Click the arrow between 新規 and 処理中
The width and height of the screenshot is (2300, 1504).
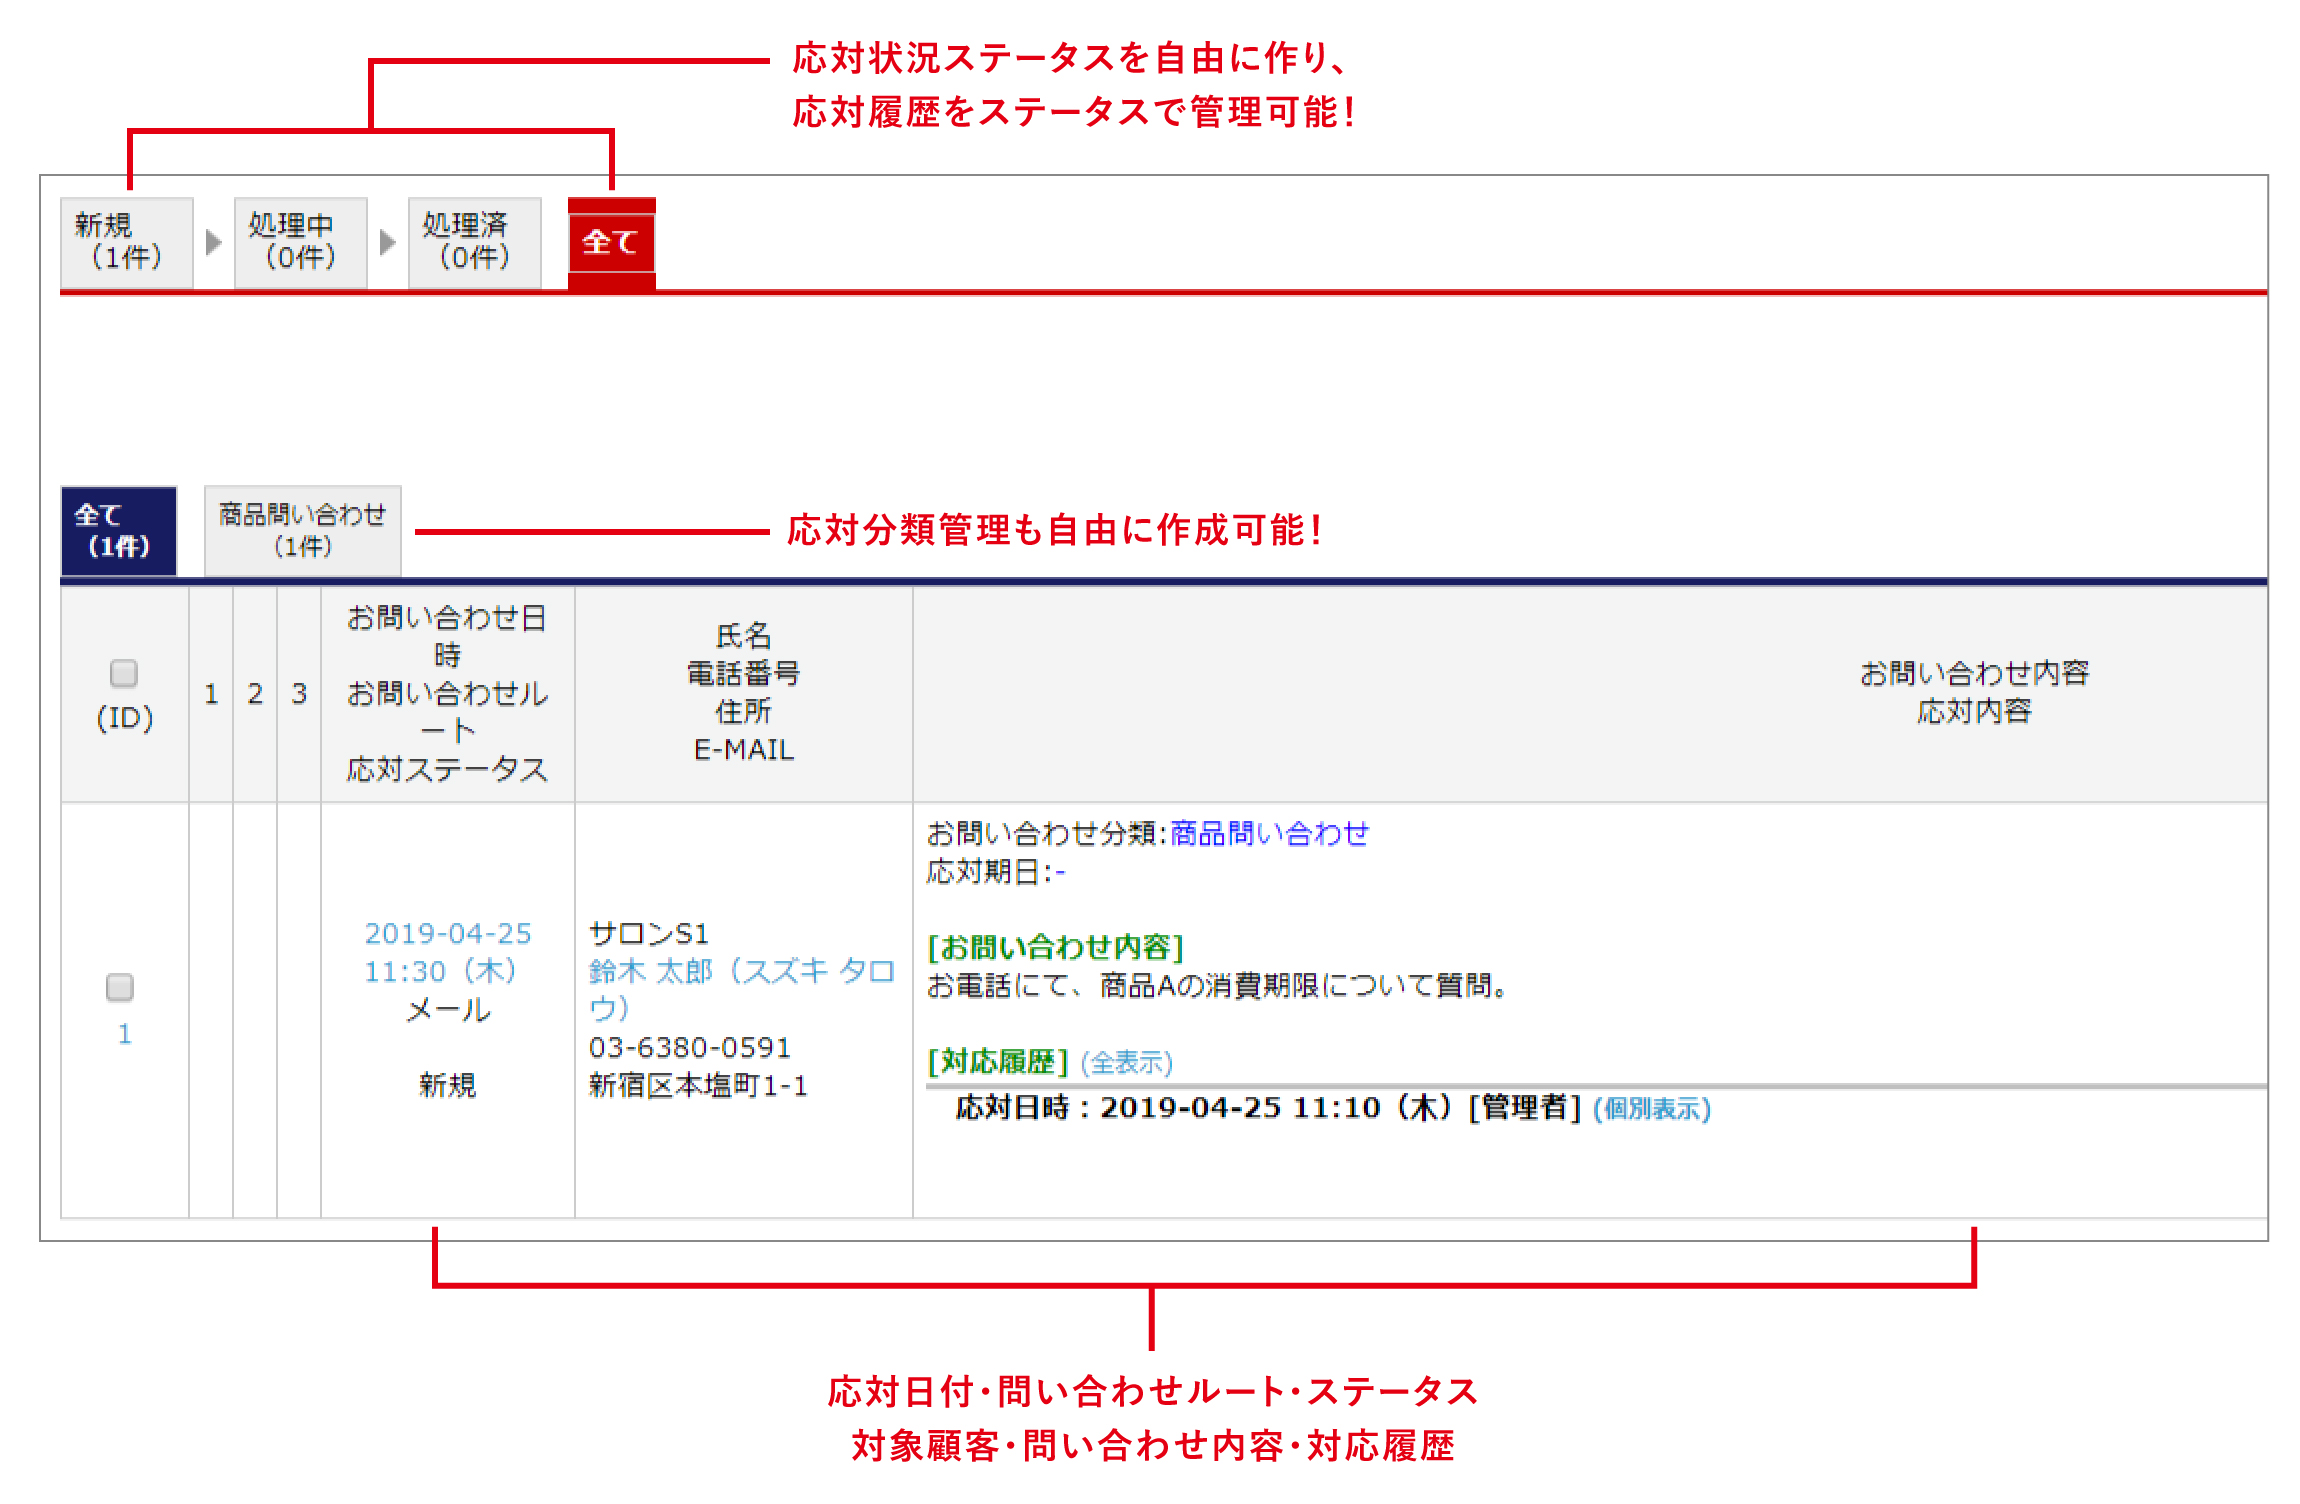pos(212,242)
